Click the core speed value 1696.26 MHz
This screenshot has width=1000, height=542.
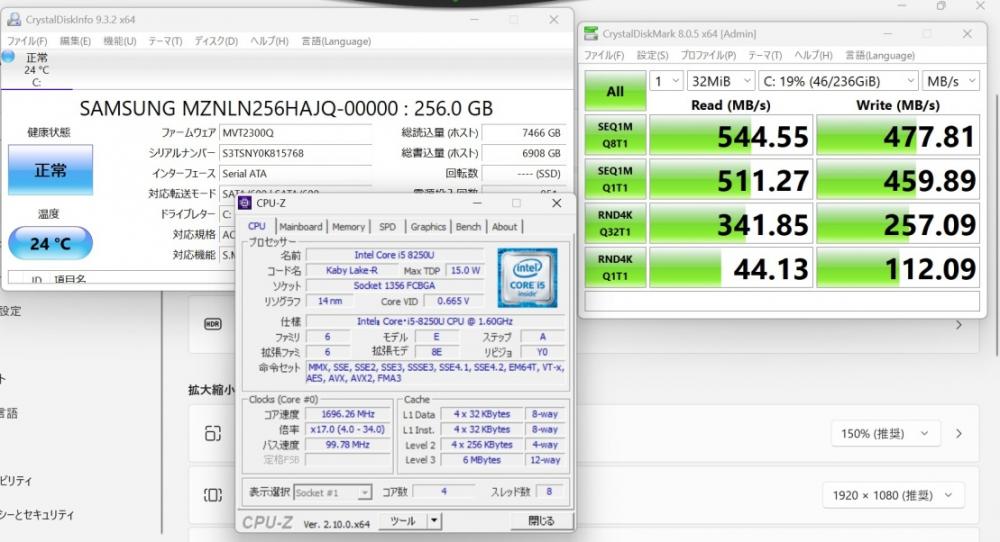(348, 414)
